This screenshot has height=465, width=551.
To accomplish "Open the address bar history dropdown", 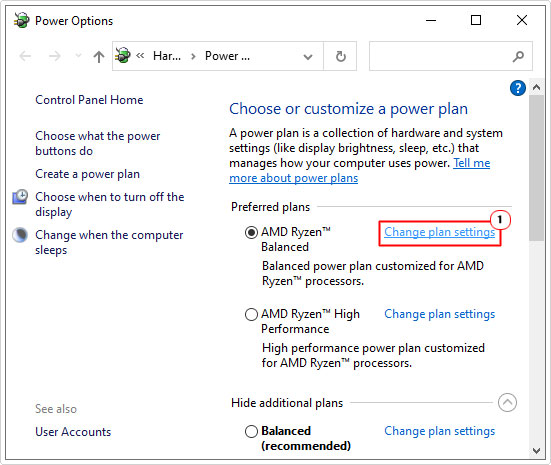I will [x=308, y=57].
